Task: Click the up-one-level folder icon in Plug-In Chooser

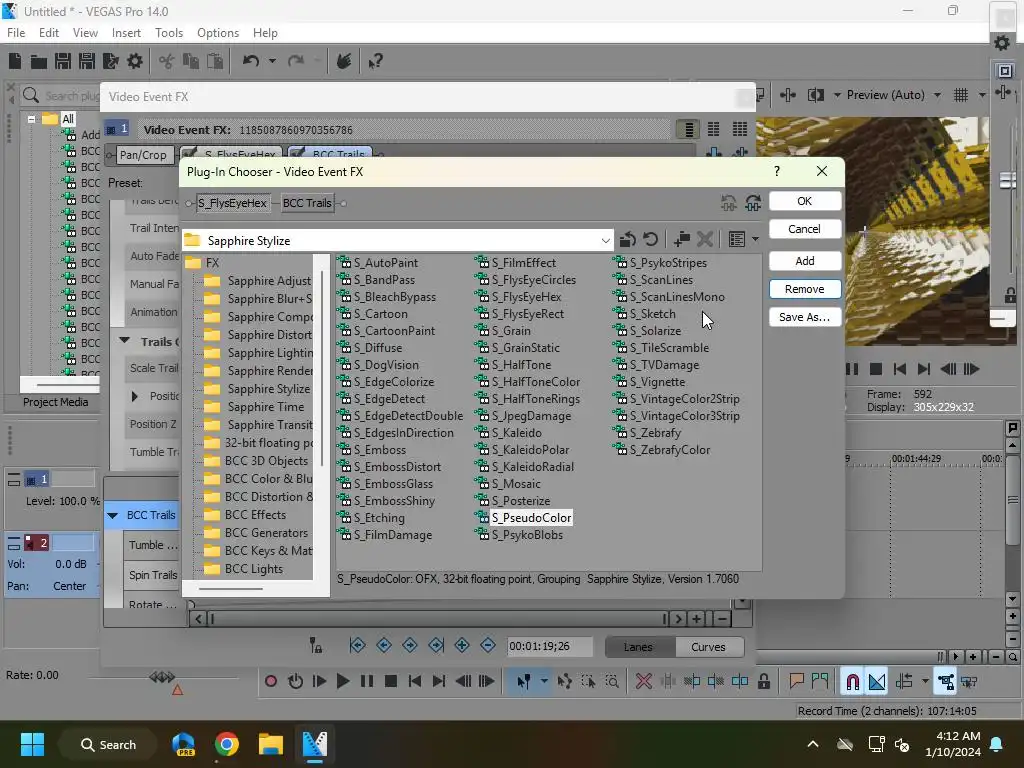Action: tap(628, 240)
